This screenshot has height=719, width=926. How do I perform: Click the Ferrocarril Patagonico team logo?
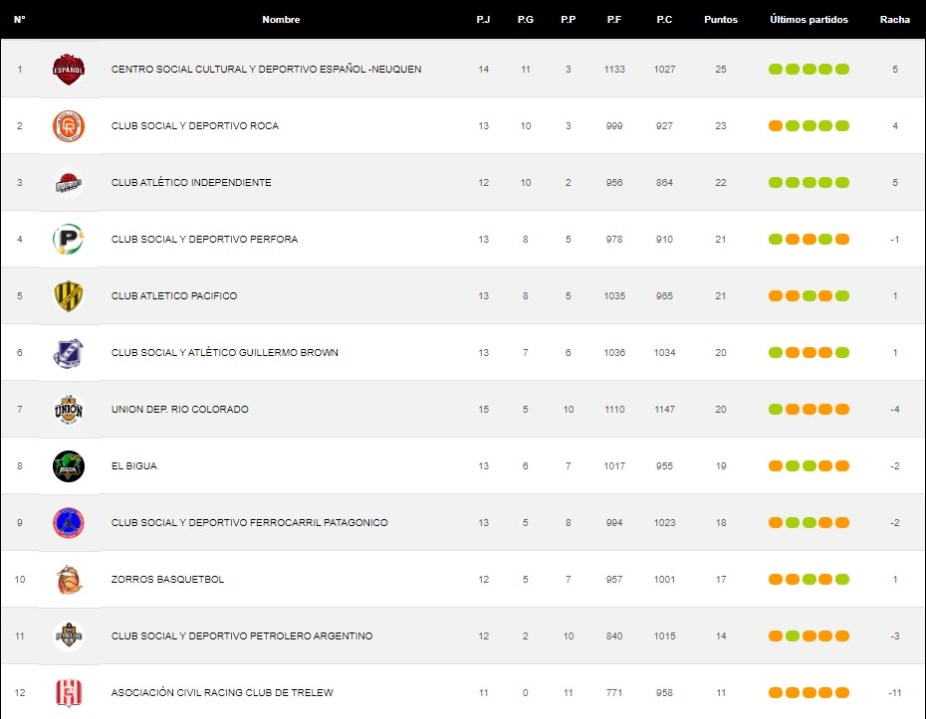[x=68, y=523]
